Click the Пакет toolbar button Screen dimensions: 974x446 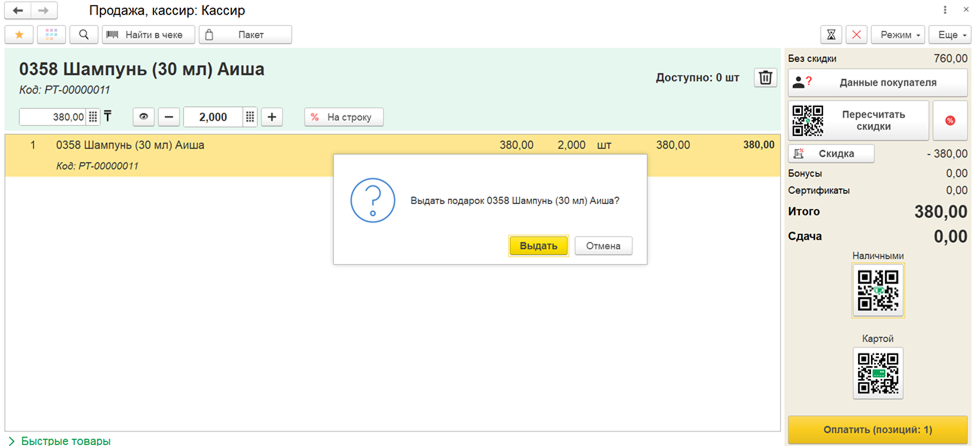click(x=245, y=35)
